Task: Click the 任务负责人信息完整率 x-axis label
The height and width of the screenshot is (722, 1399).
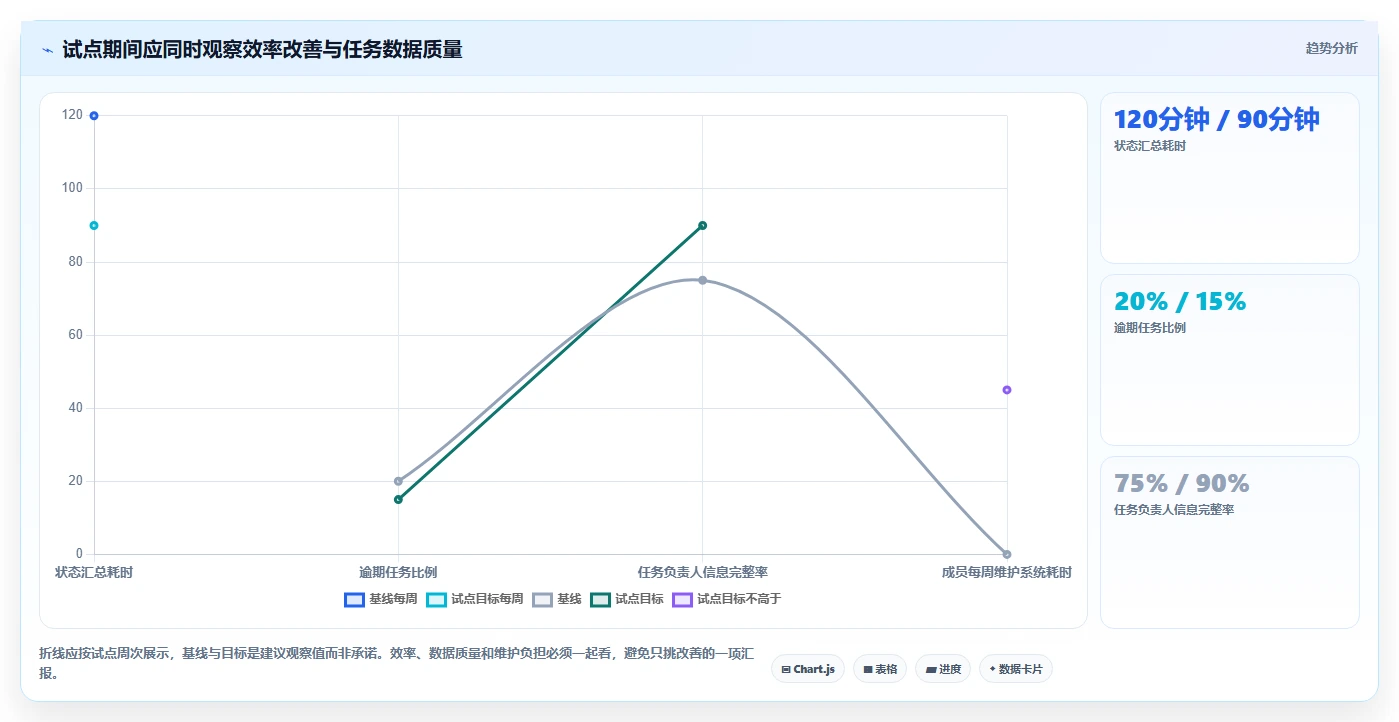Action: point(702,572)
